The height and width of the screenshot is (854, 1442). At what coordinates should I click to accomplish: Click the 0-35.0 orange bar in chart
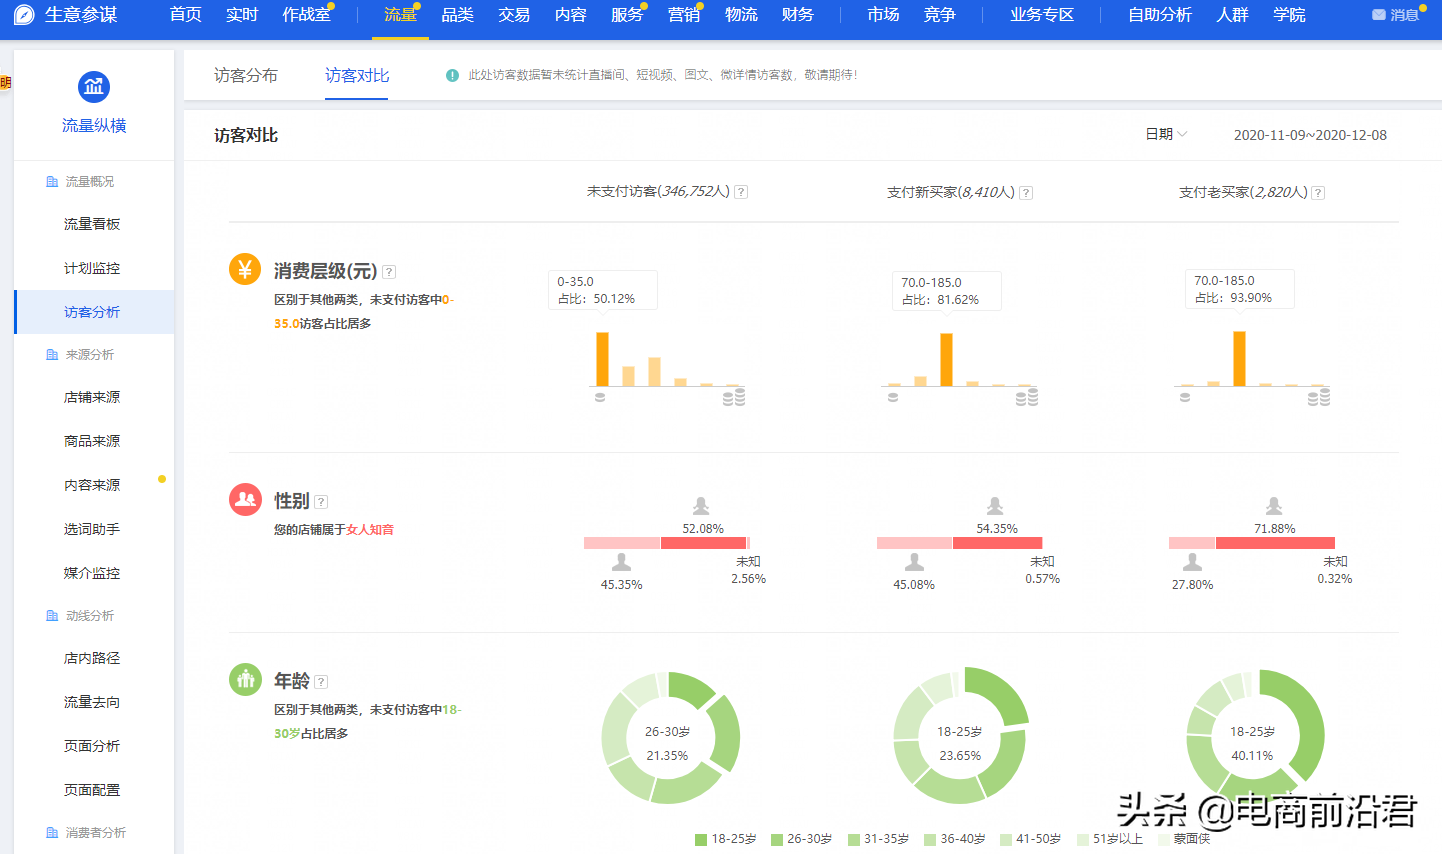(x=602, y=359)
